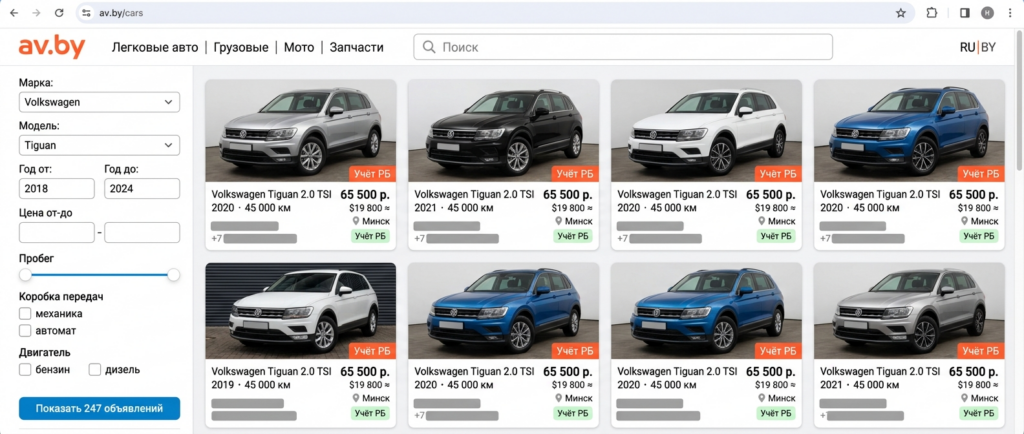Open the Chrome extensions puzzle icon
1024x434 pixels.
coord(932,12)
